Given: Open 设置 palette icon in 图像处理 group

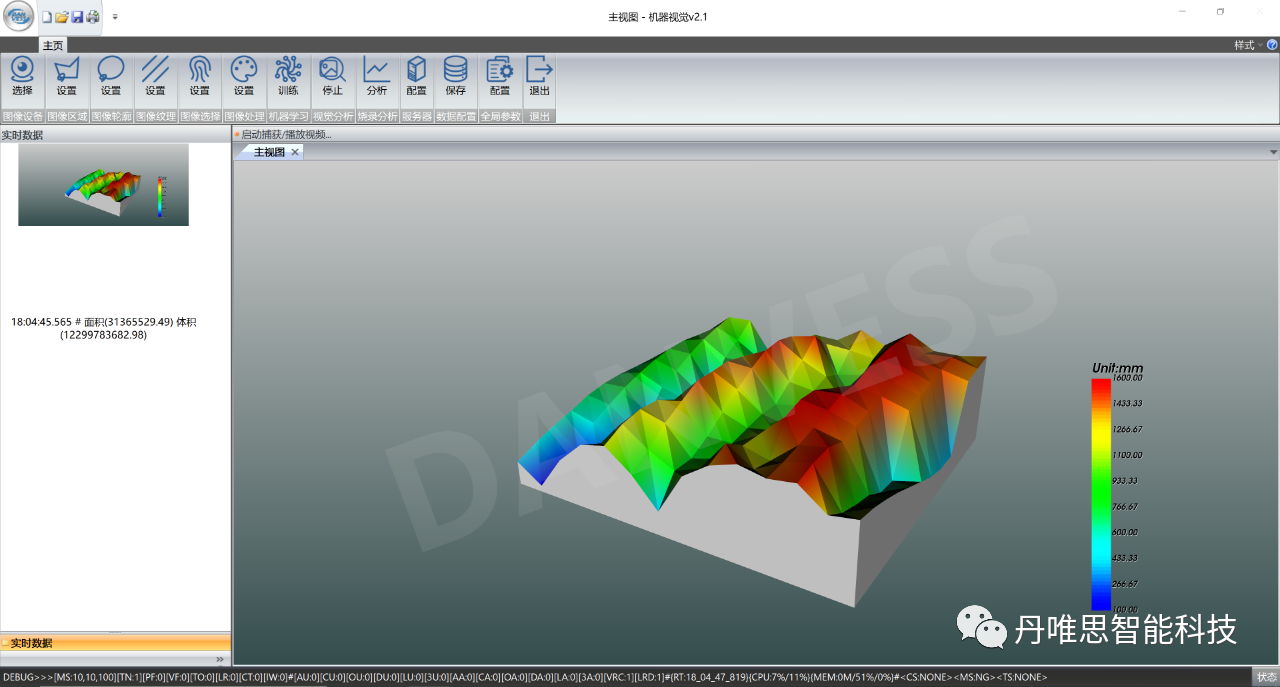Looking at the screenshot, I should (x=244, y=76).
